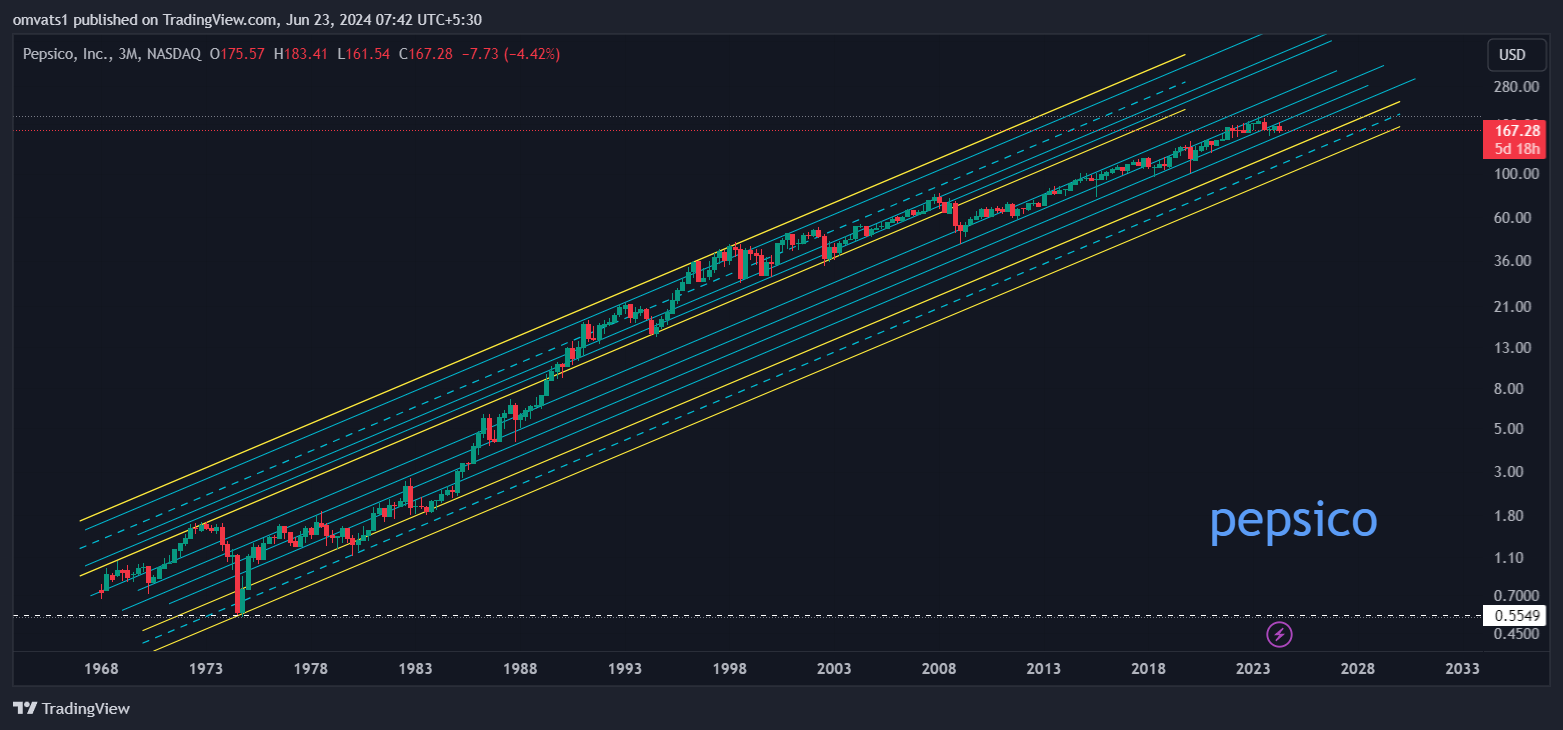Select the 0.5549 price line label
Image resolution: width=1563 pixels, height=730 pixels.
click(x=1515, y=616)
